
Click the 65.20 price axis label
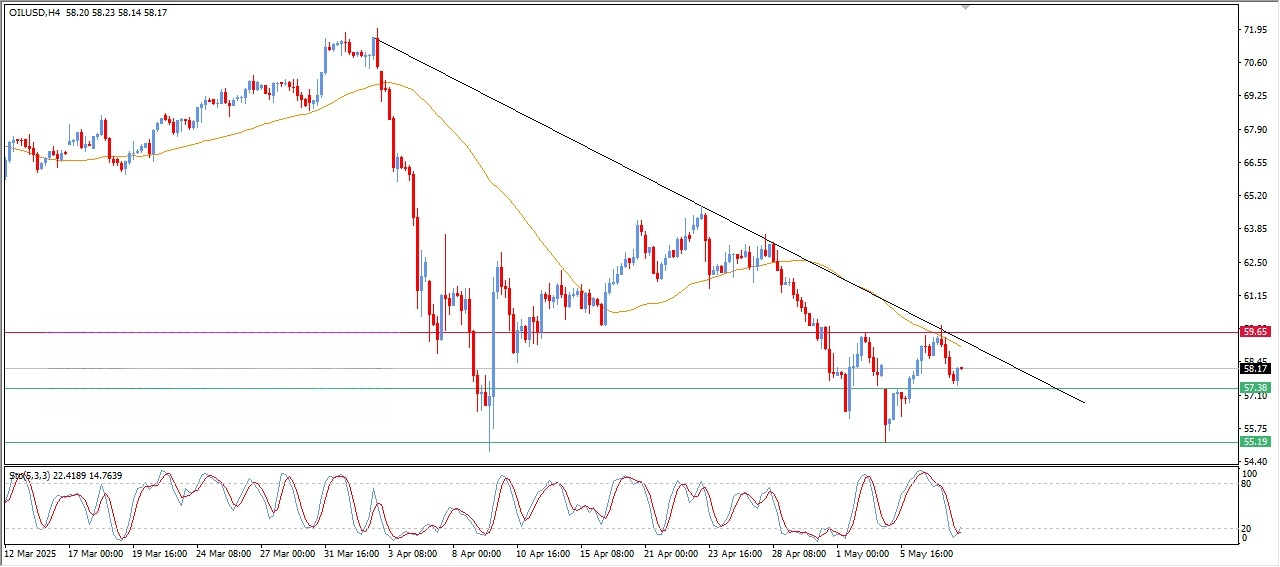pos(1256,196)
